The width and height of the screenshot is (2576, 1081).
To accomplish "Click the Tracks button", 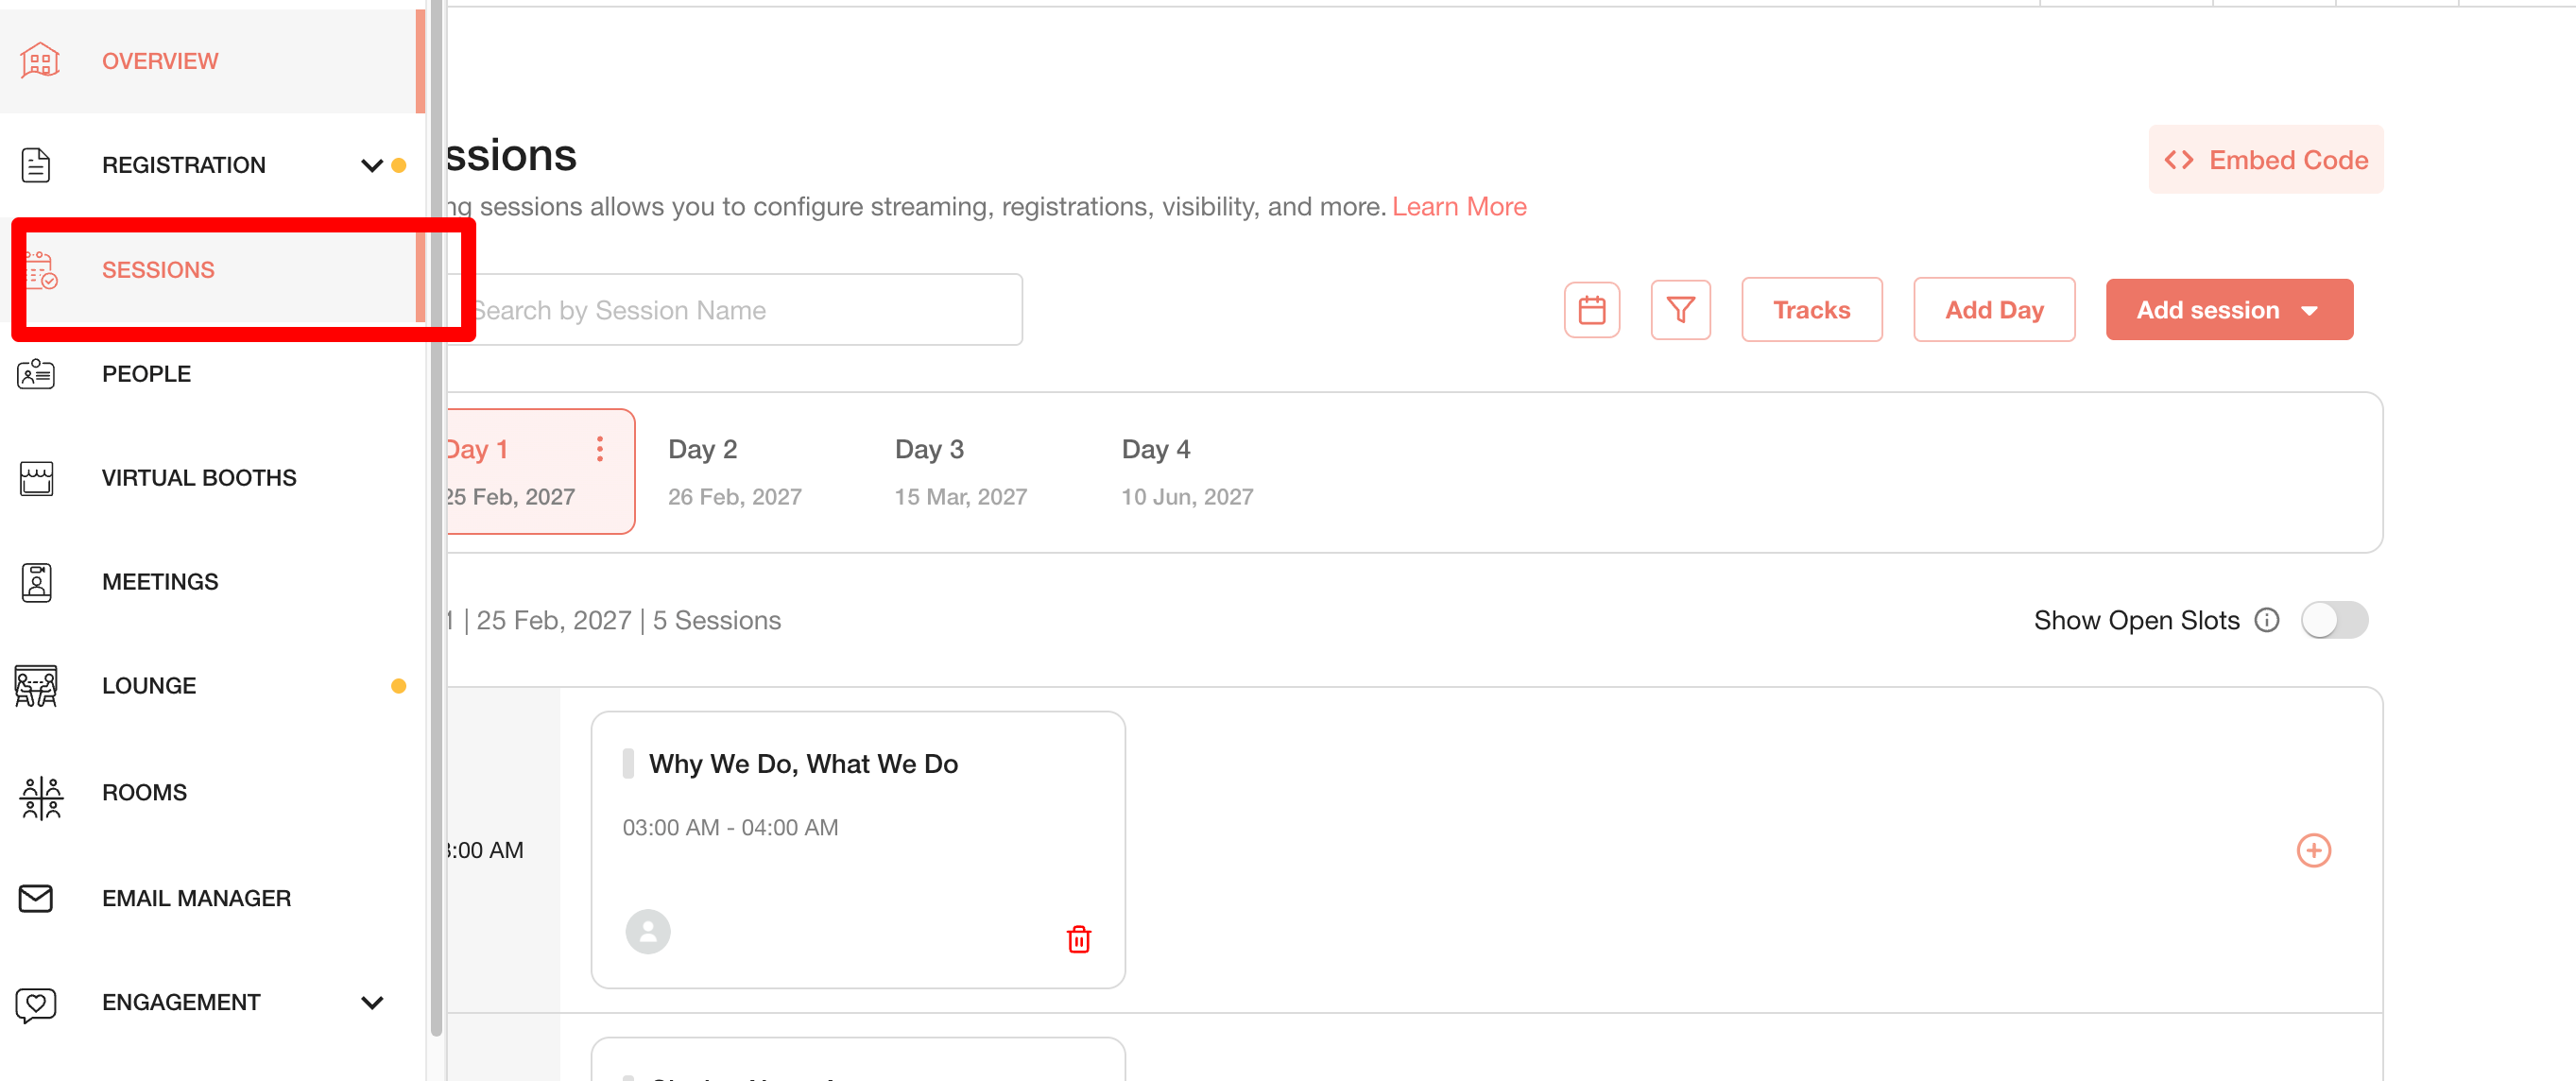I will pyautogui.click(x=1812, y=310).
